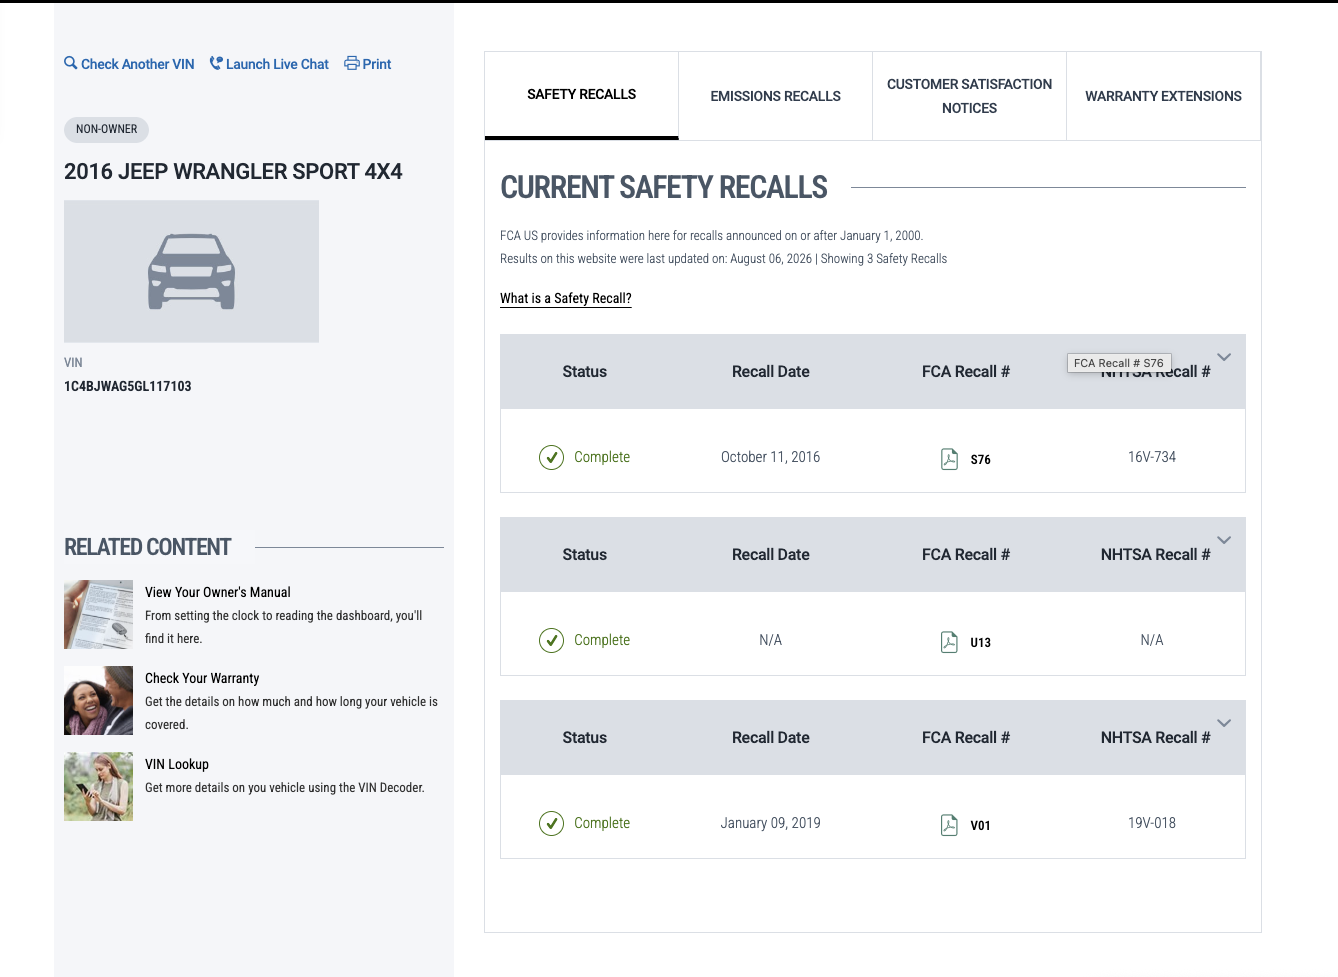Open the Check Your Warranty link
Image resolution: width=1338 pixels, height=977 pixels.
pos(202,678)
